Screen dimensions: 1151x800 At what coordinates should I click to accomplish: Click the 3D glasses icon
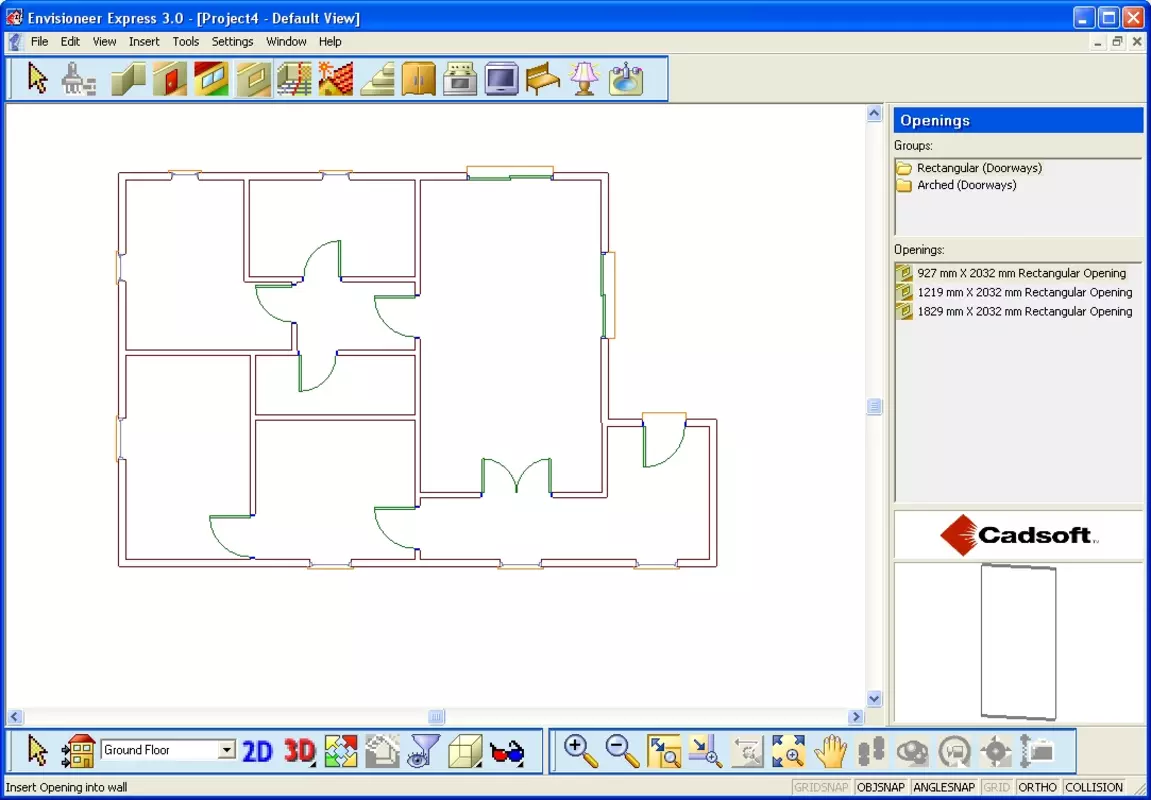(x=507, y=752)
